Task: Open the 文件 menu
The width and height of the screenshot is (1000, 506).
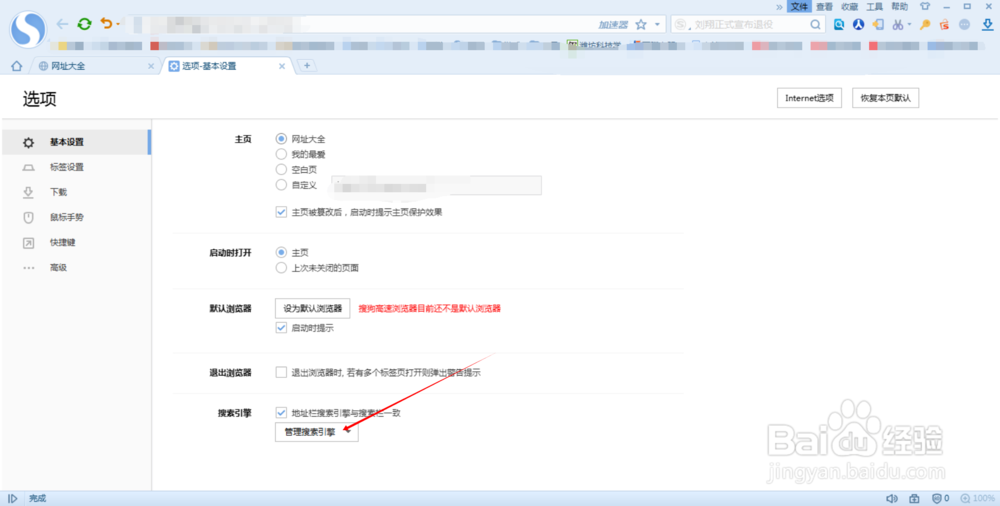Action: pyautogui.click(x=799, y=6)
